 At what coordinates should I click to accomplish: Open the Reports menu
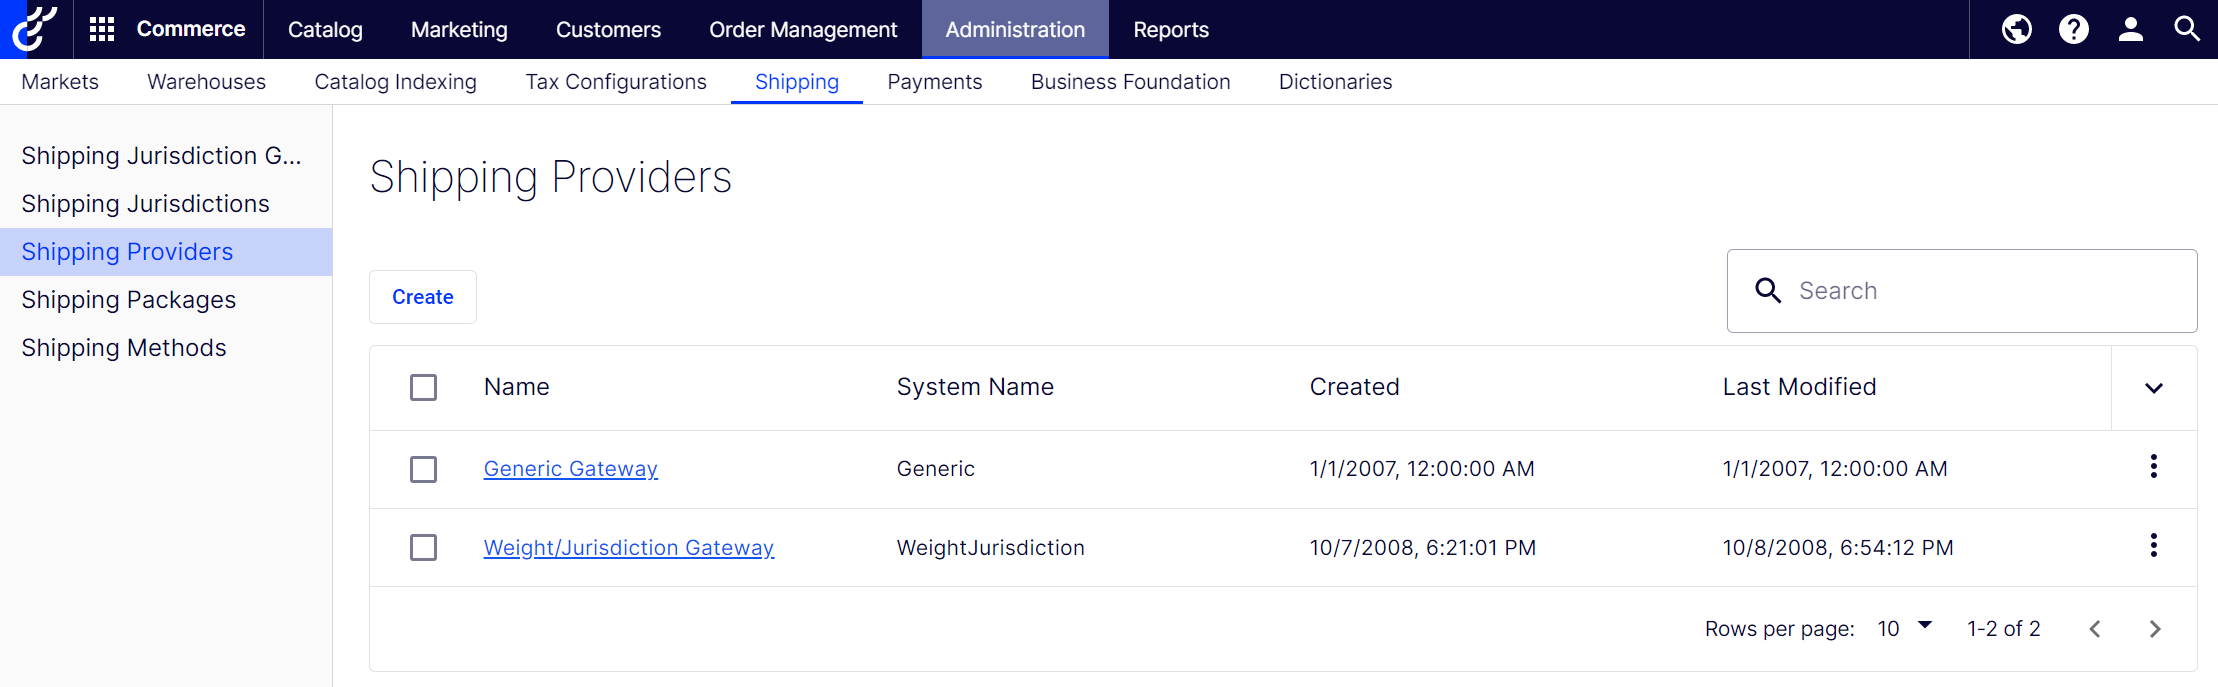(x=1171, y=29)
